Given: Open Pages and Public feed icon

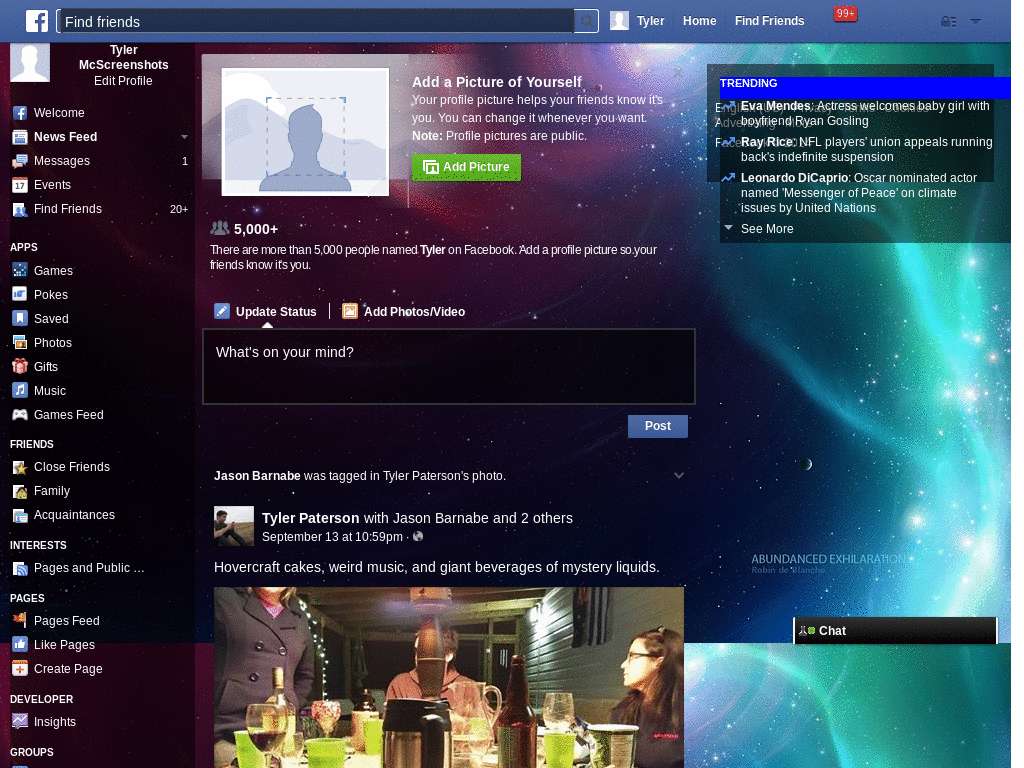Looking at the screenshot, I should [x=20, y=569].
